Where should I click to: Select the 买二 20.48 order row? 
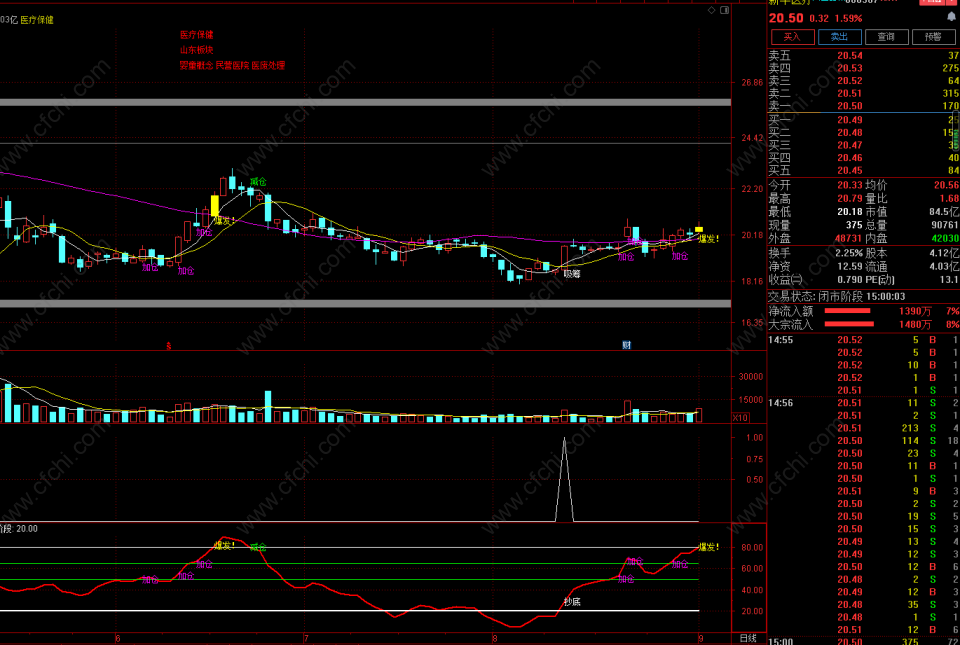coord(863,132)
